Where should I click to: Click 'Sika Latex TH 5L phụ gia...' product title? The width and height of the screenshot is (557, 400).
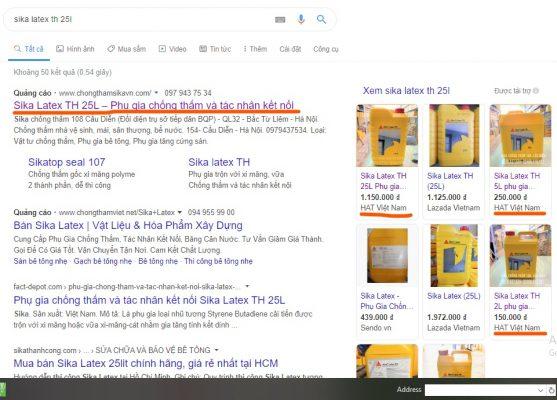pyautogui.click(x=517, y=181)
